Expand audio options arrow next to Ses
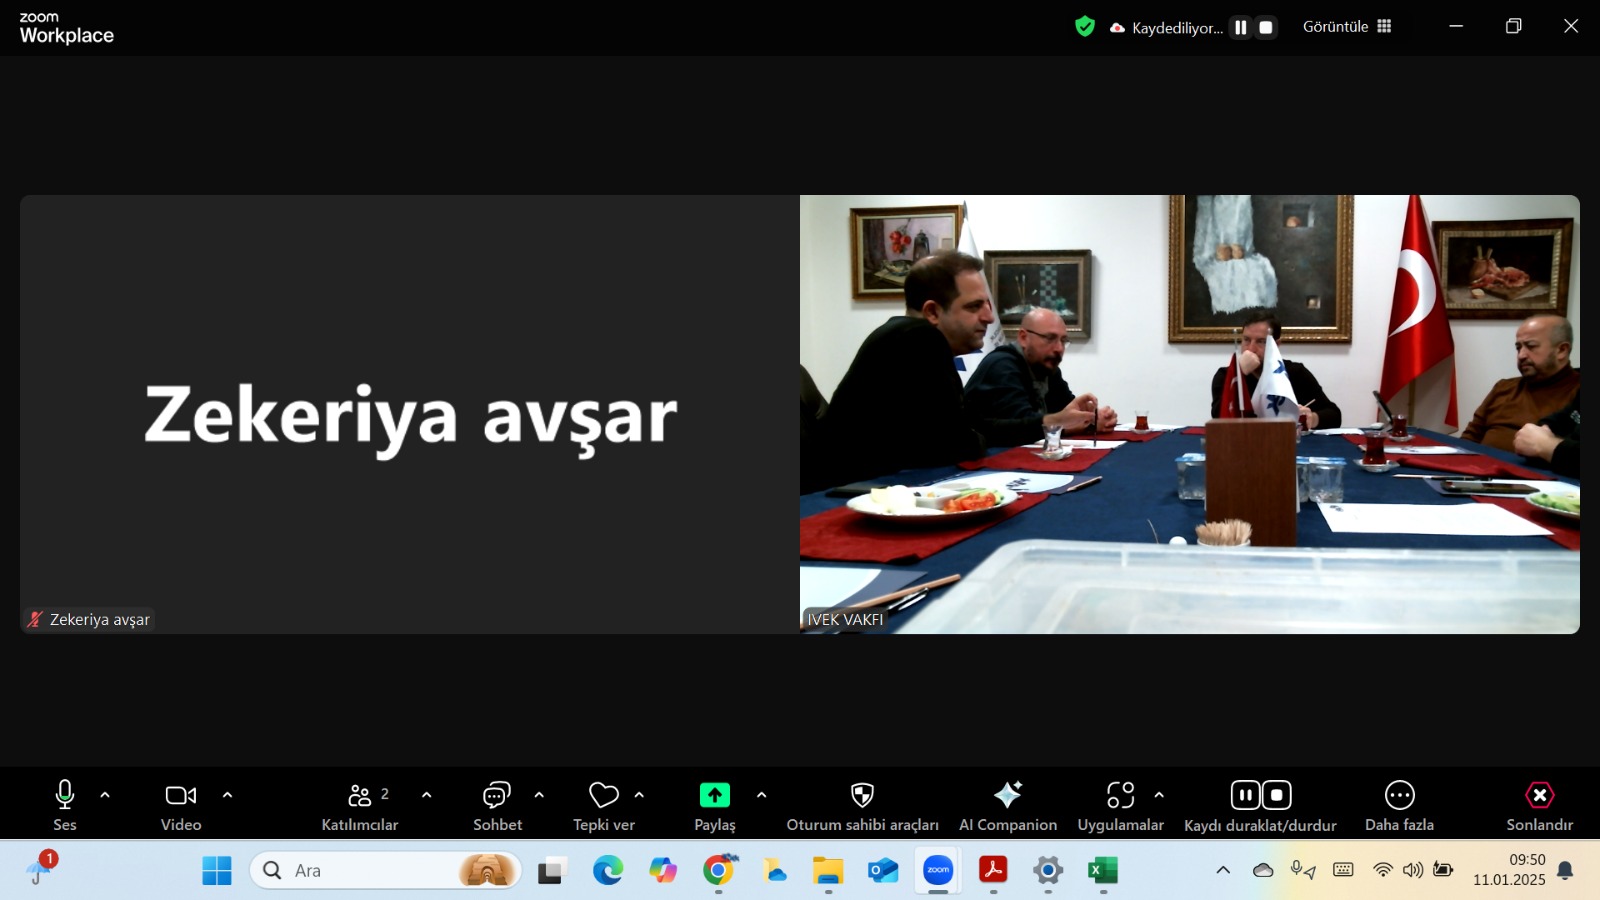Screen dimensions: 1600x900 tap(105, 796)
